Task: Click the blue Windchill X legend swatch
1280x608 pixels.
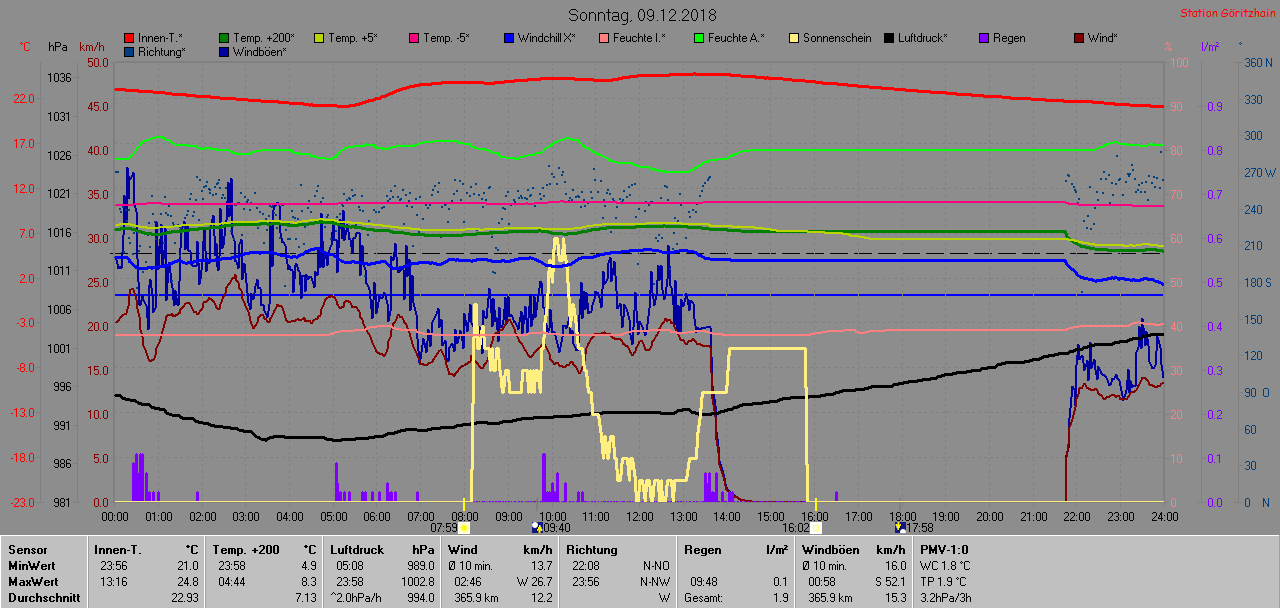Action: pos(510,38)
